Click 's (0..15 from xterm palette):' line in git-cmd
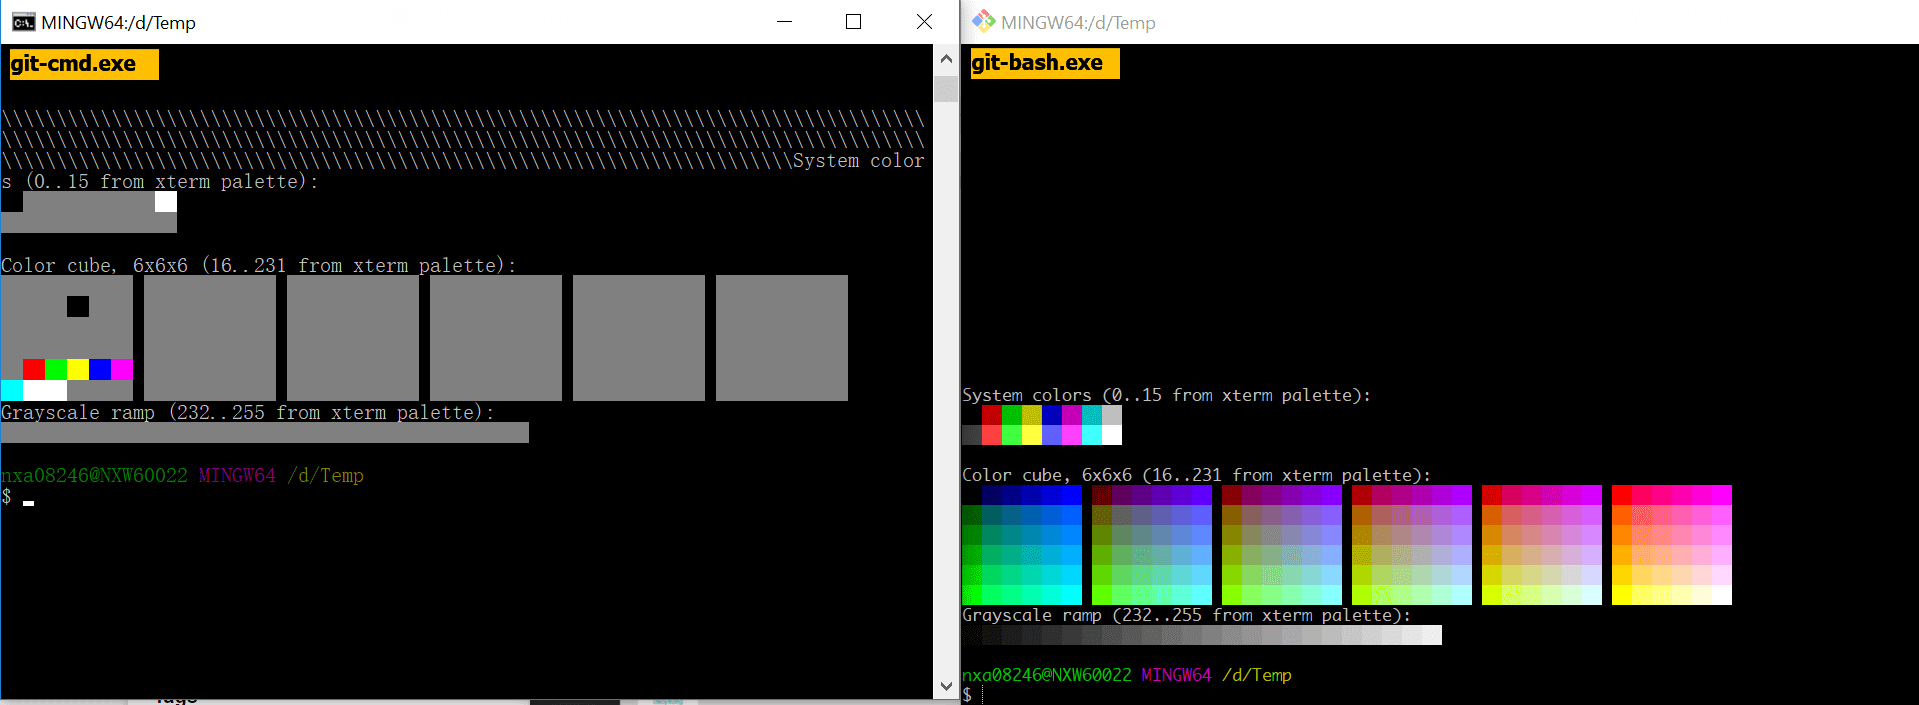 (x=160, y=181)
